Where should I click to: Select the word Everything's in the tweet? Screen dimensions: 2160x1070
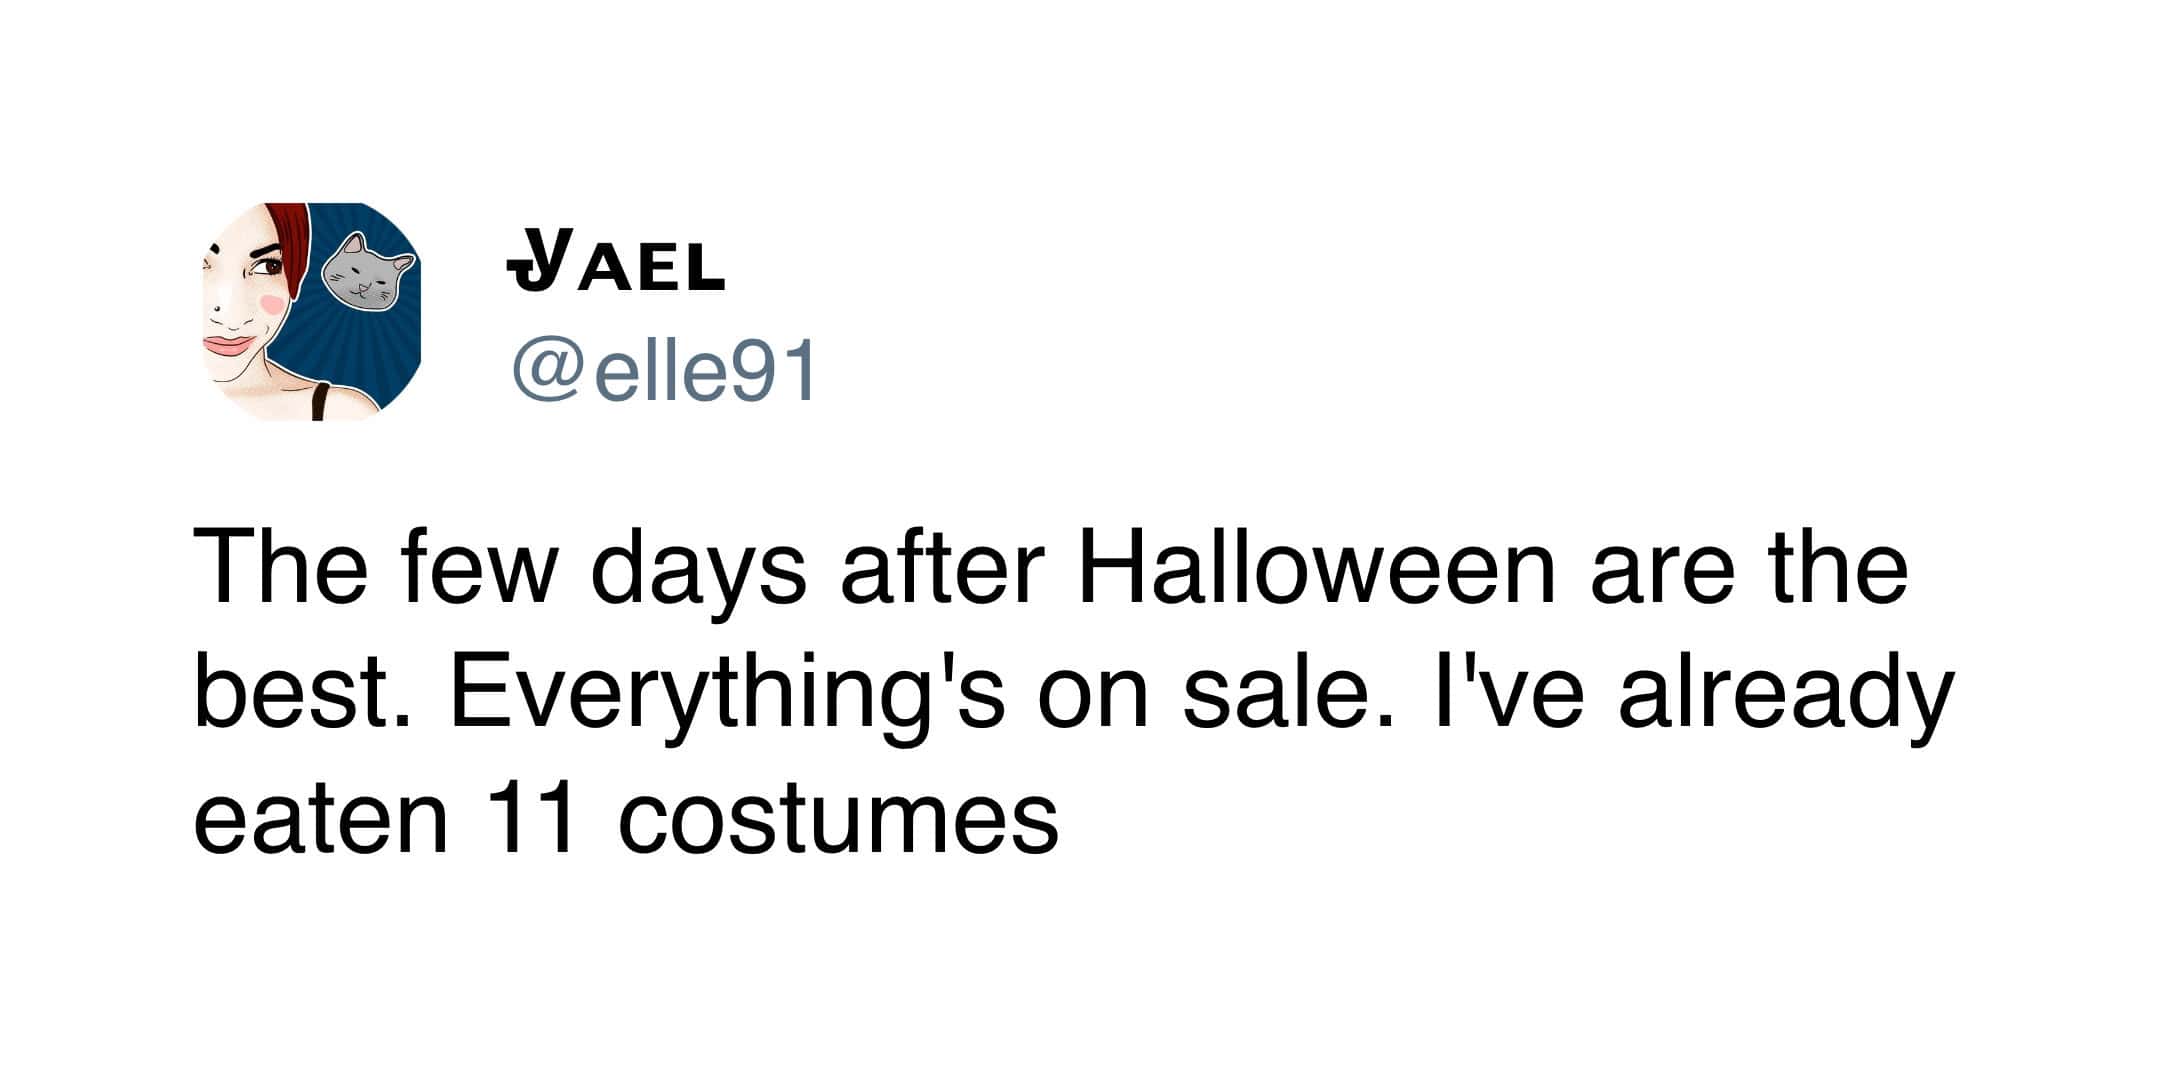coord(726,695)
